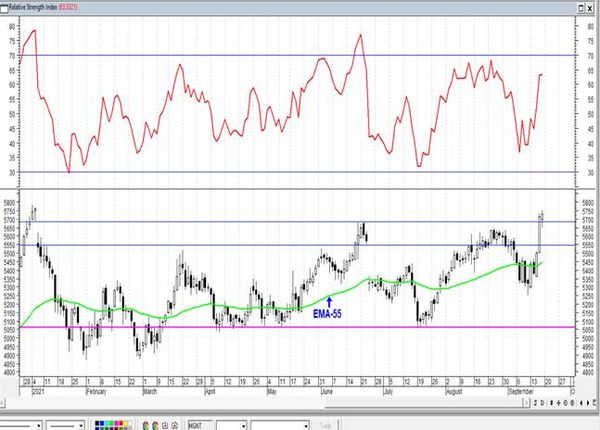The width and height of the screenshot is (600, 430).
Task: Open the line weight dropdown arrow
Action: tap(81, 426)
